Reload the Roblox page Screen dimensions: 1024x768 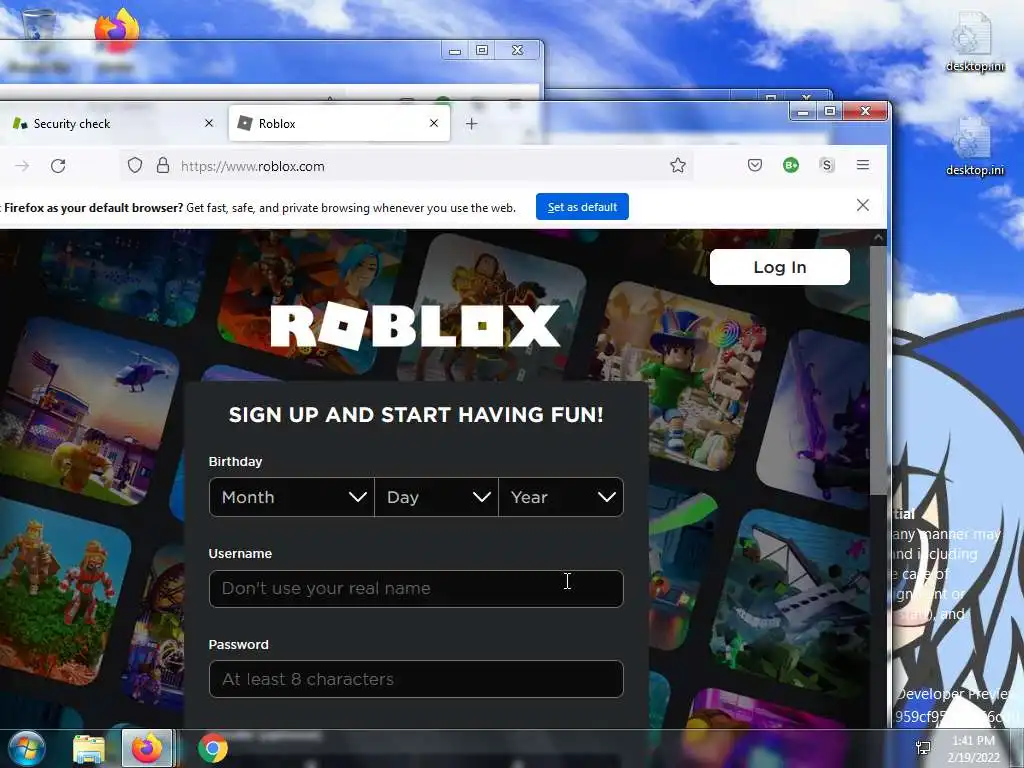(x=58, y=166)
